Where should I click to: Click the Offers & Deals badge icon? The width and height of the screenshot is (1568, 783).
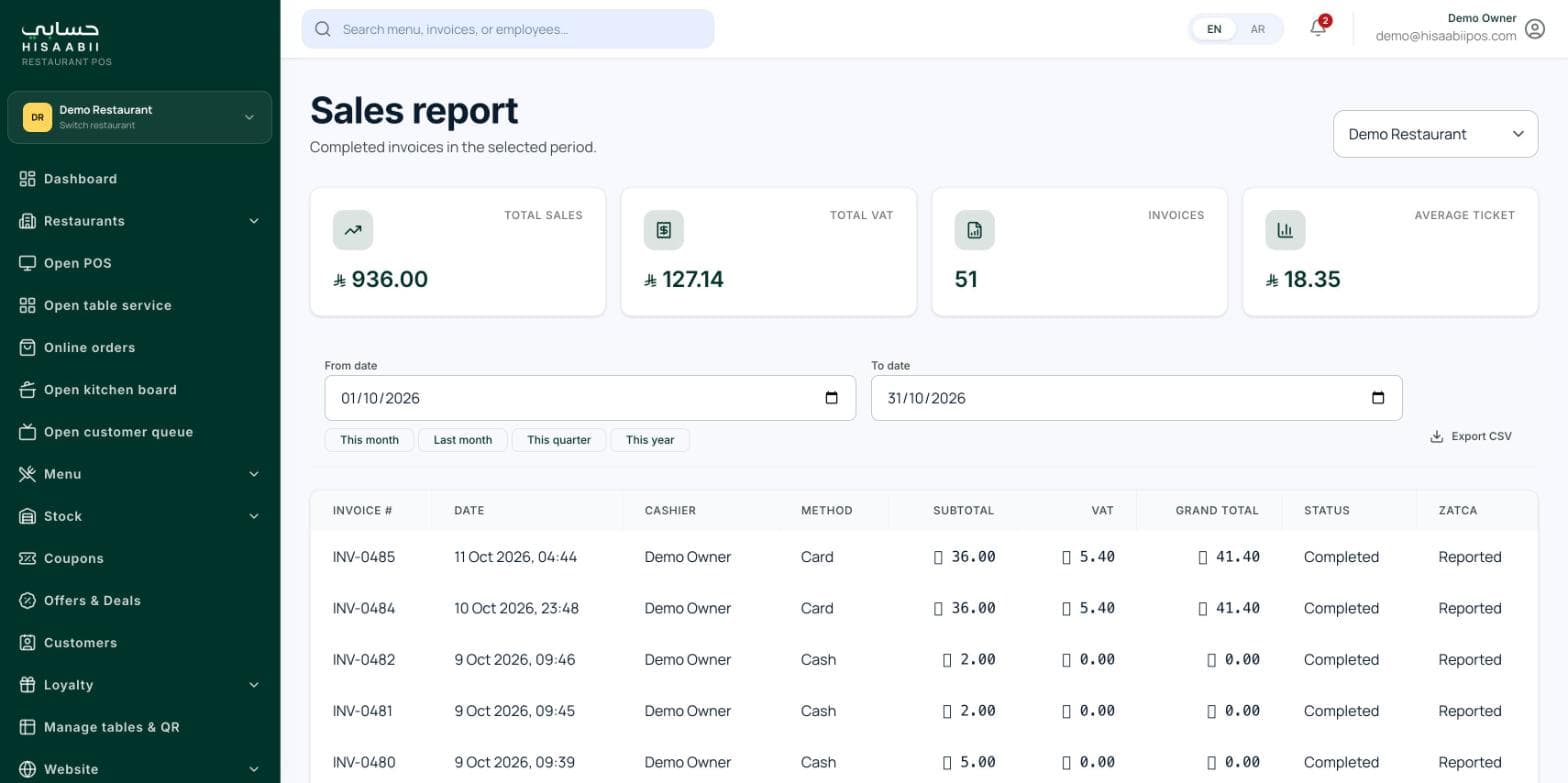pos(27,600)
